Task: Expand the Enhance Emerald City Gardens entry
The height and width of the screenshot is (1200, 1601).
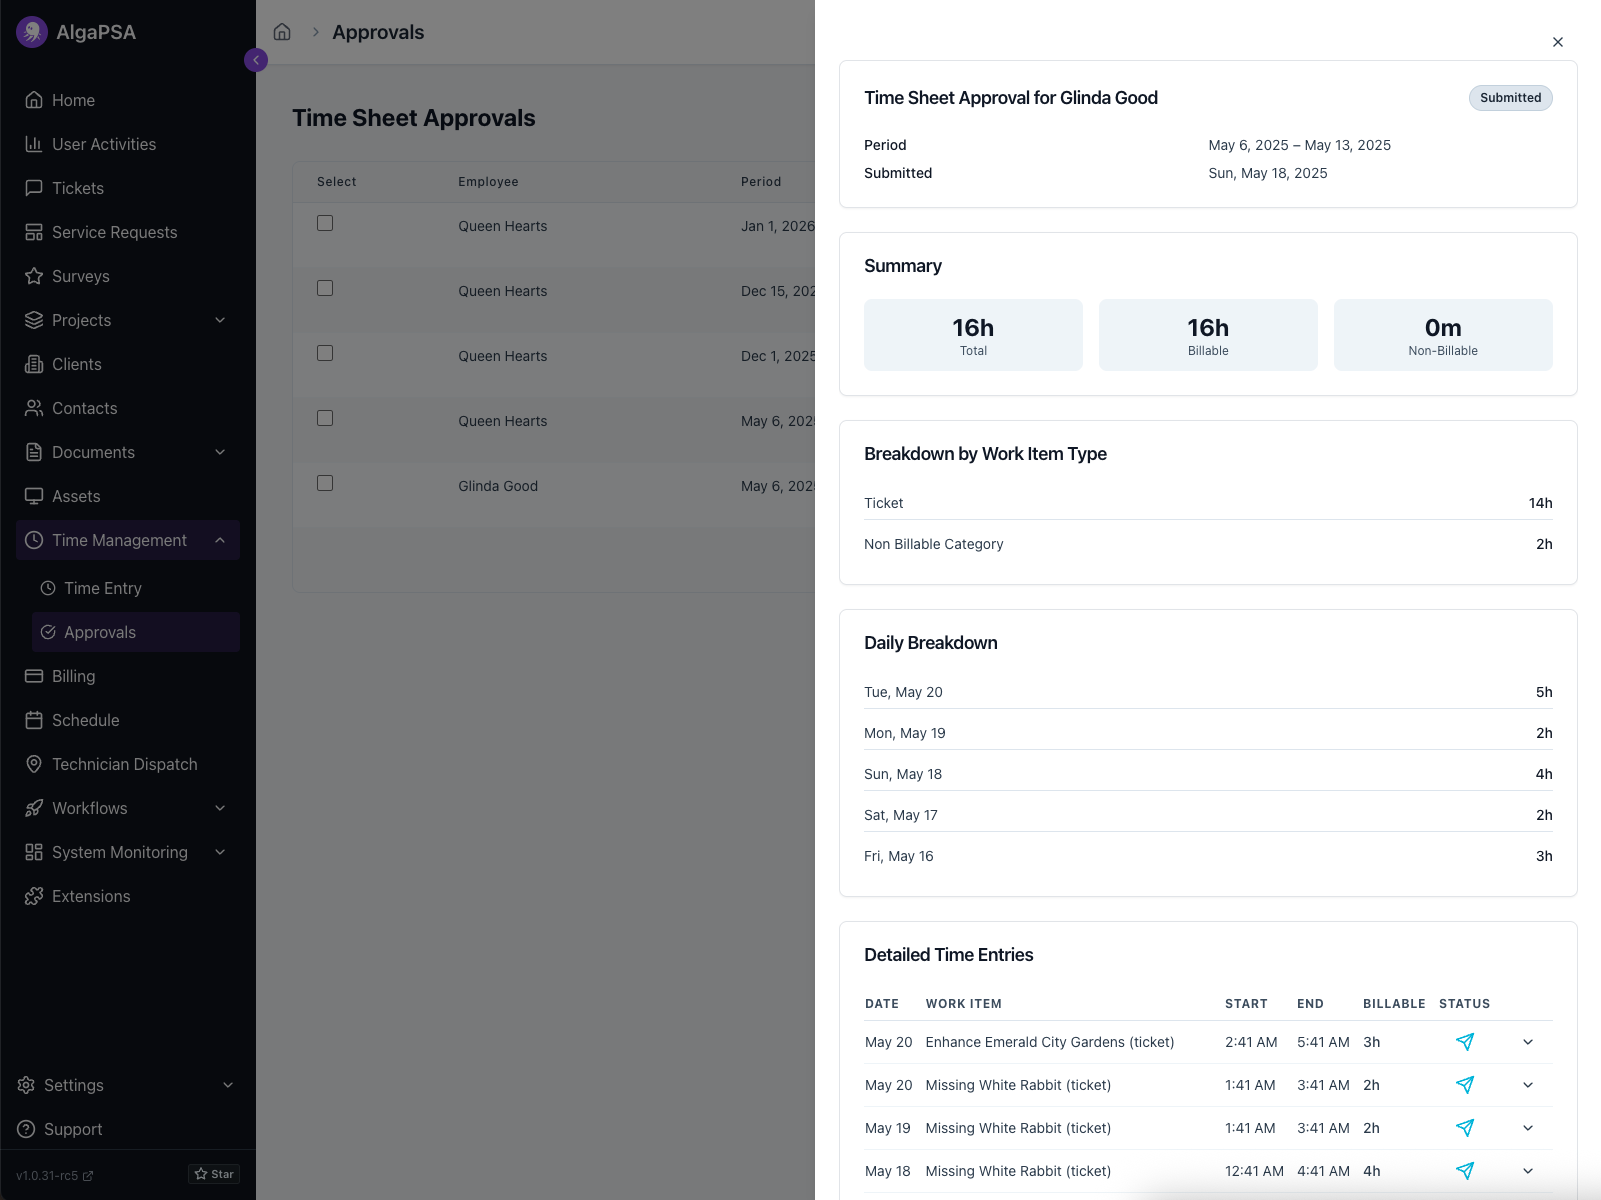Action: point(1528,1042)
